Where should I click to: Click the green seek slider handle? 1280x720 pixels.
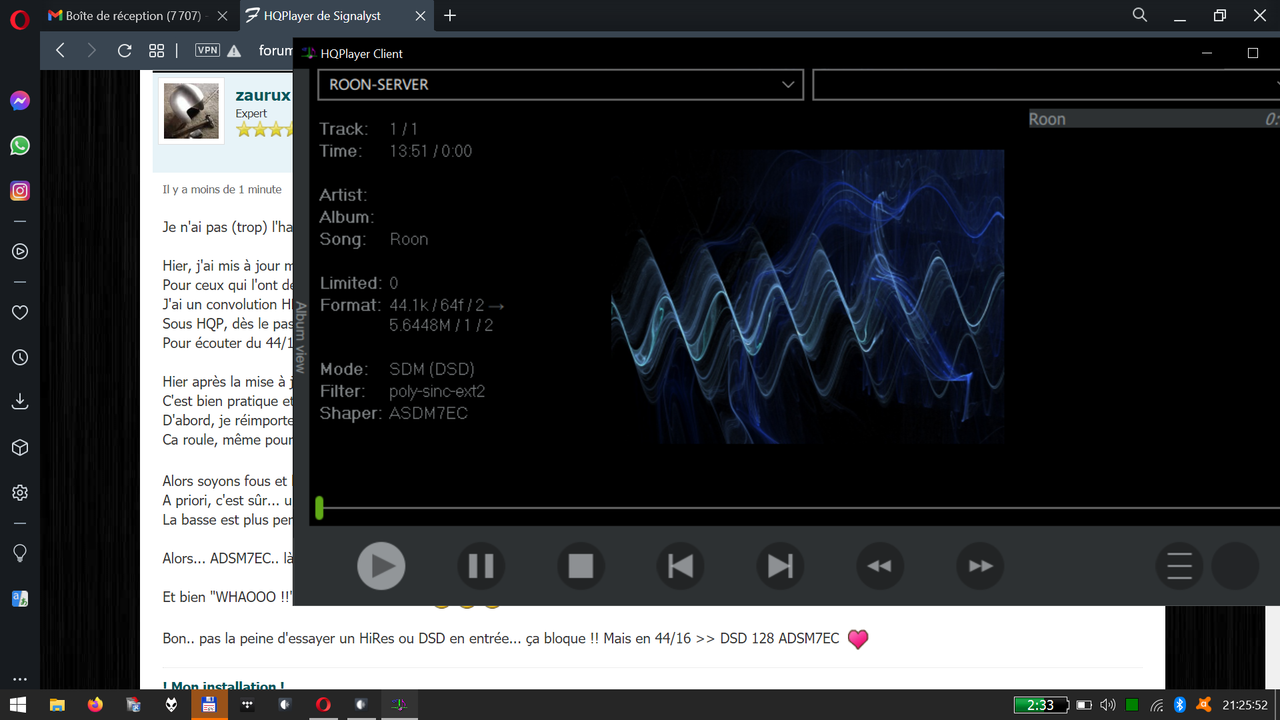point(319,508)
